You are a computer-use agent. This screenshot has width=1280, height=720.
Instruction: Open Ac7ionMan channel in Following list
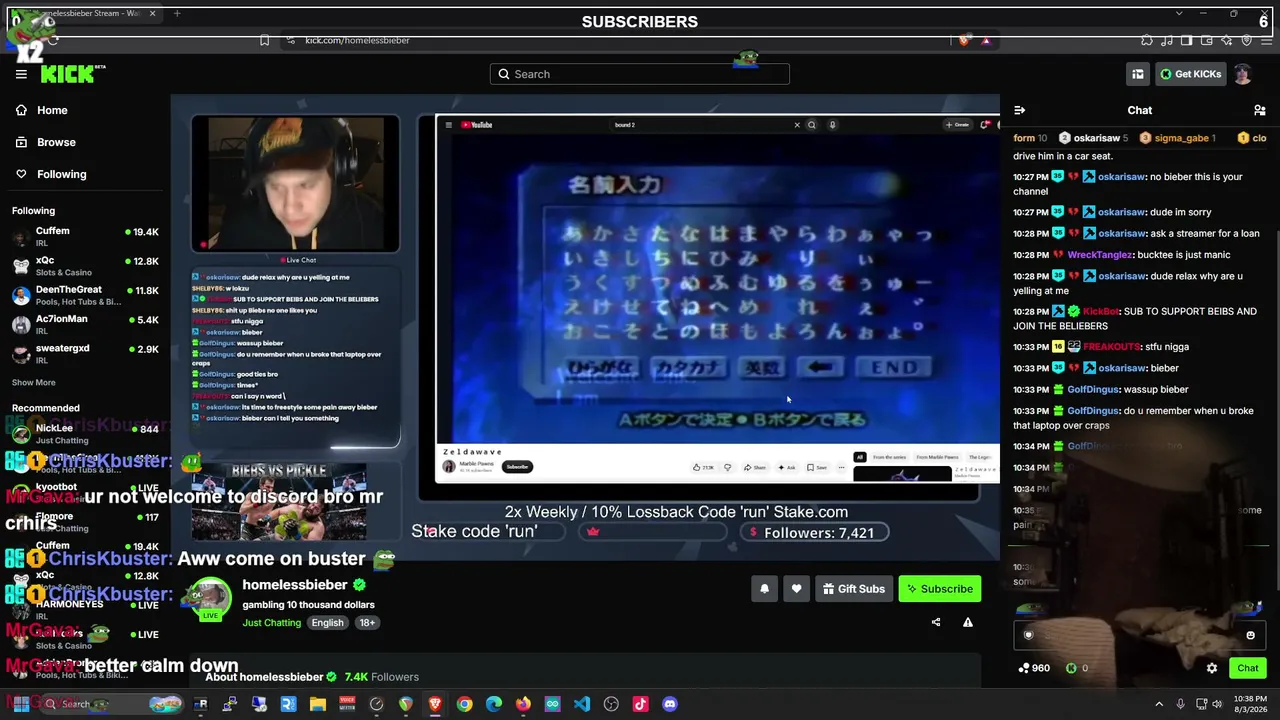tap(84, 324)
